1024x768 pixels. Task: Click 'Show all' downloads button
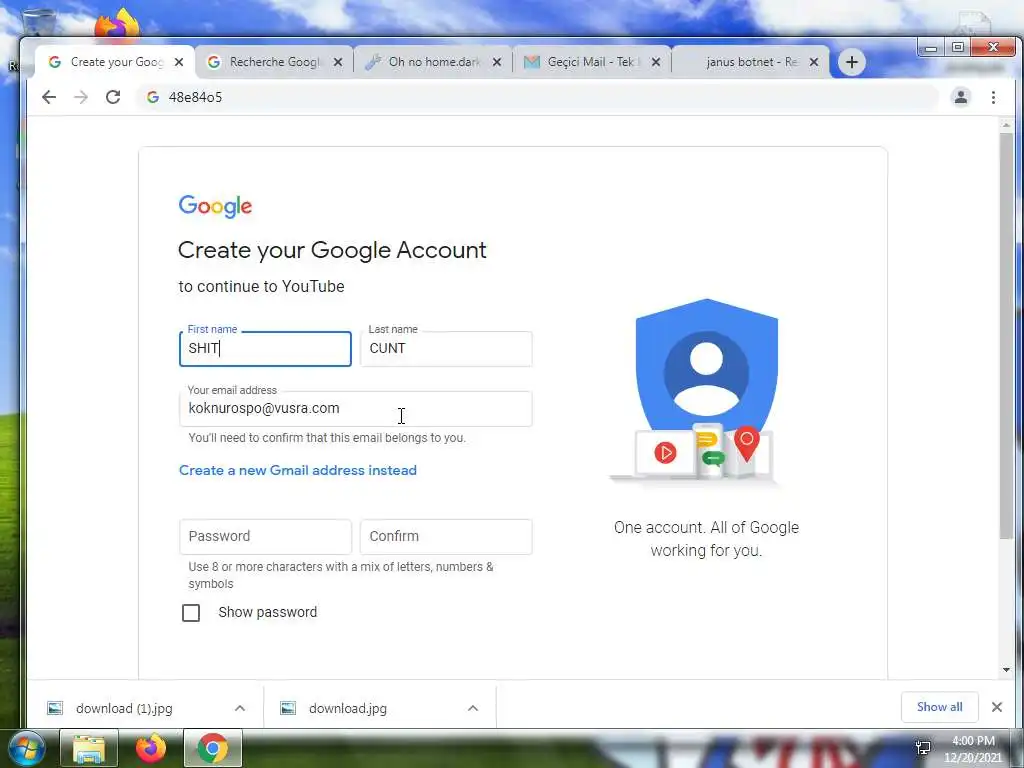(x=939, y=707)
